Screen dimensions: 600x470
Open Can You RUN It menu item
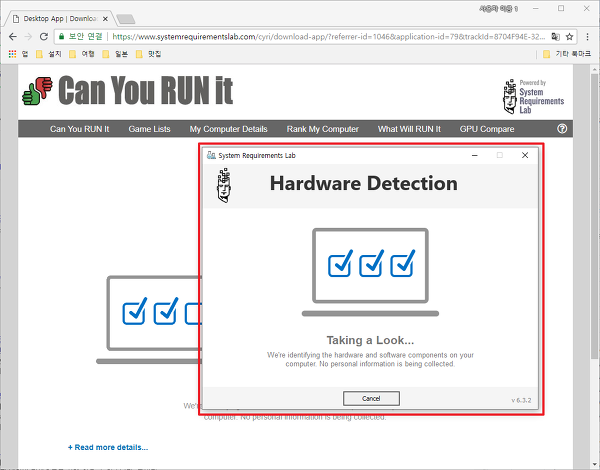[80, 129]
